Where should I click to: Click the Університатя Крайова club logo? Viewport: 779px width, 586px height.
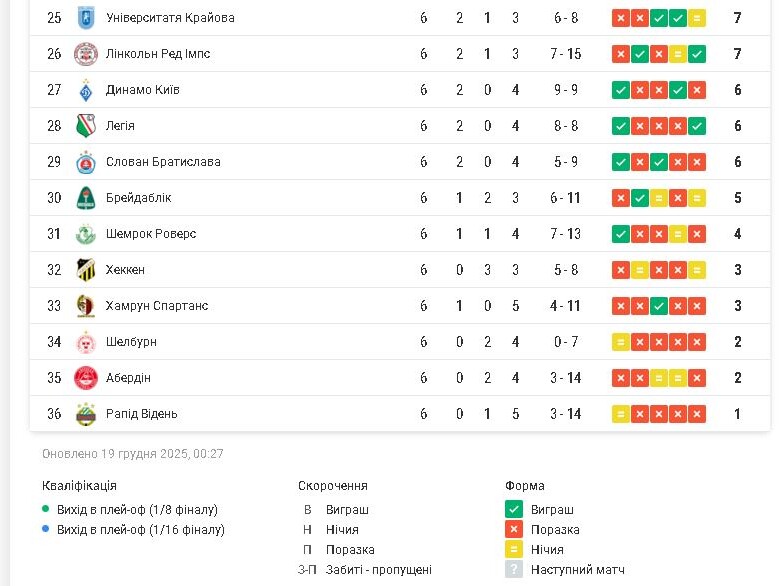[x=85, y=18]
